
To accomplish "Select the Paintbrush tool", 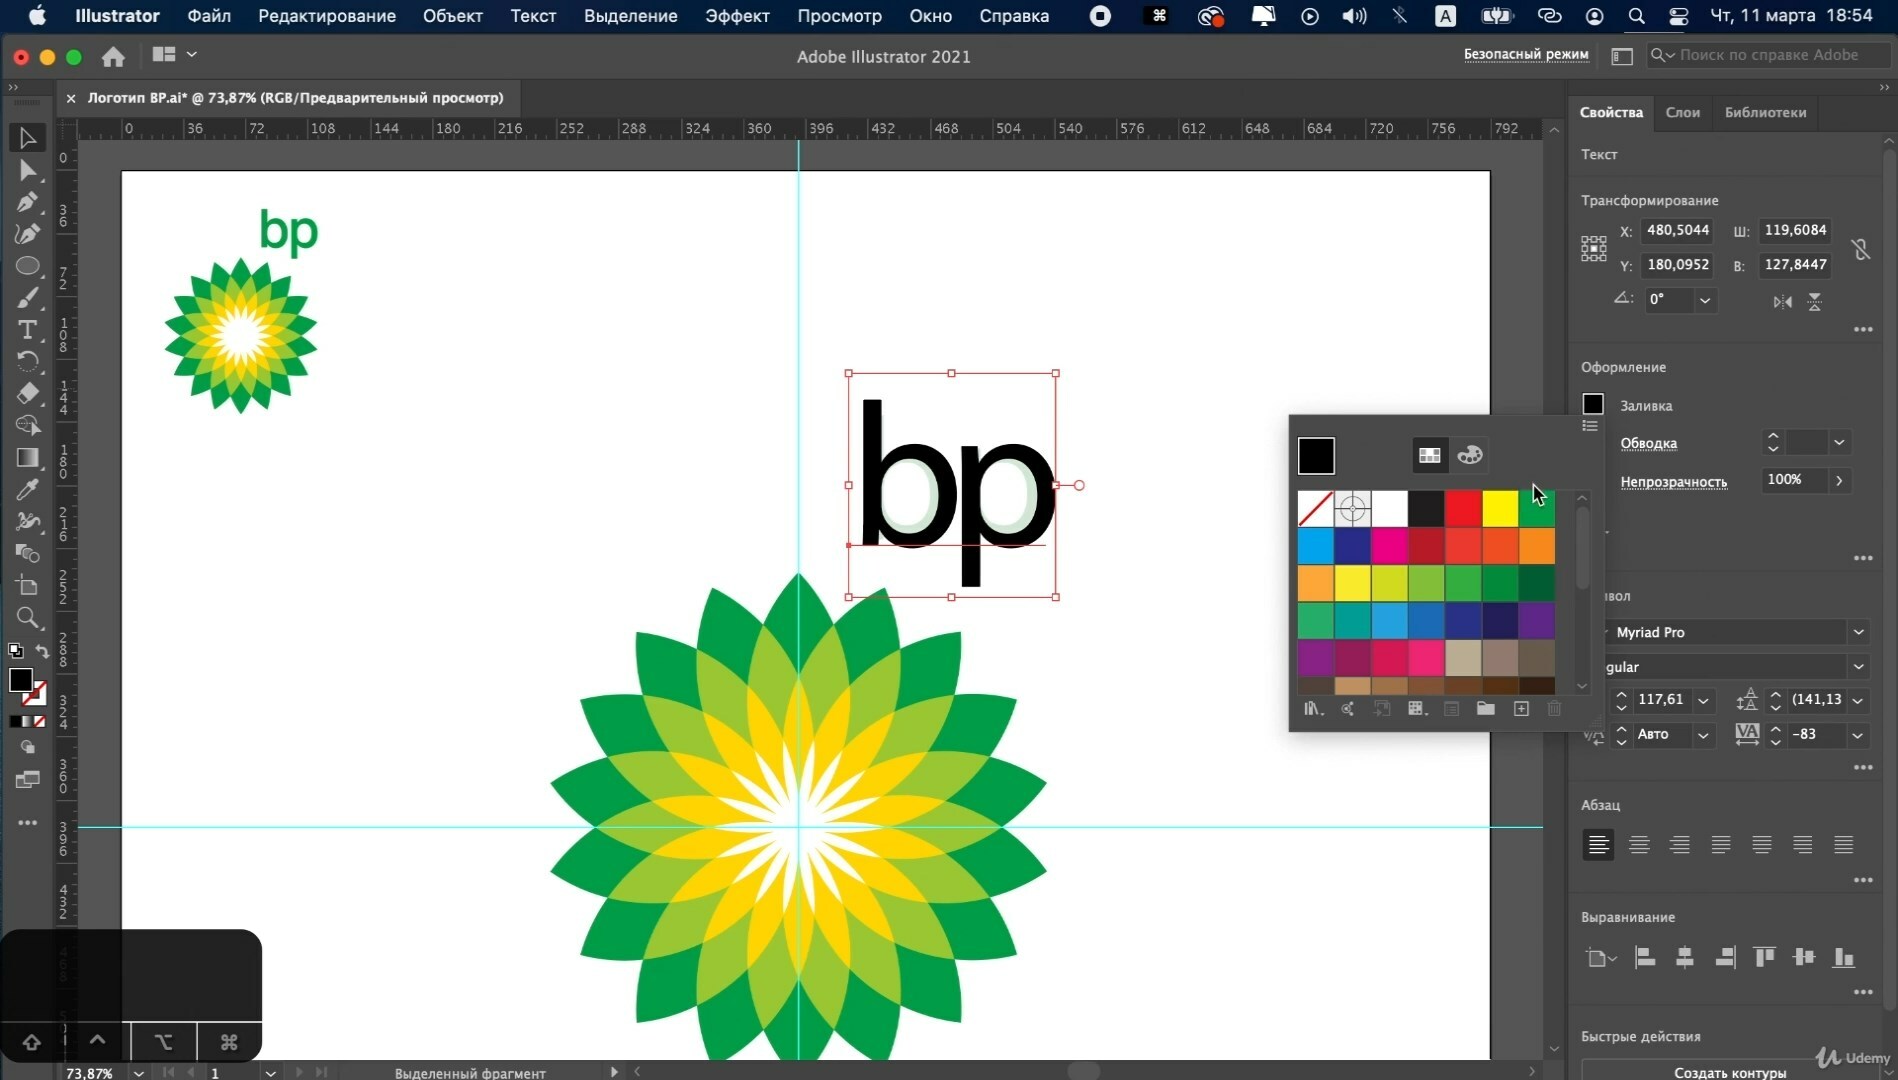I will (27, 298).
